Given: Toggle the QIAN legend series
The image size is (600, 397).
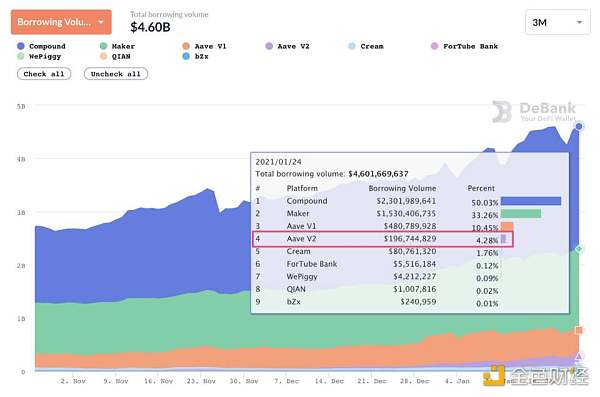Looking at the screenshot, I should pyautogui.click(x=115, y=56).
